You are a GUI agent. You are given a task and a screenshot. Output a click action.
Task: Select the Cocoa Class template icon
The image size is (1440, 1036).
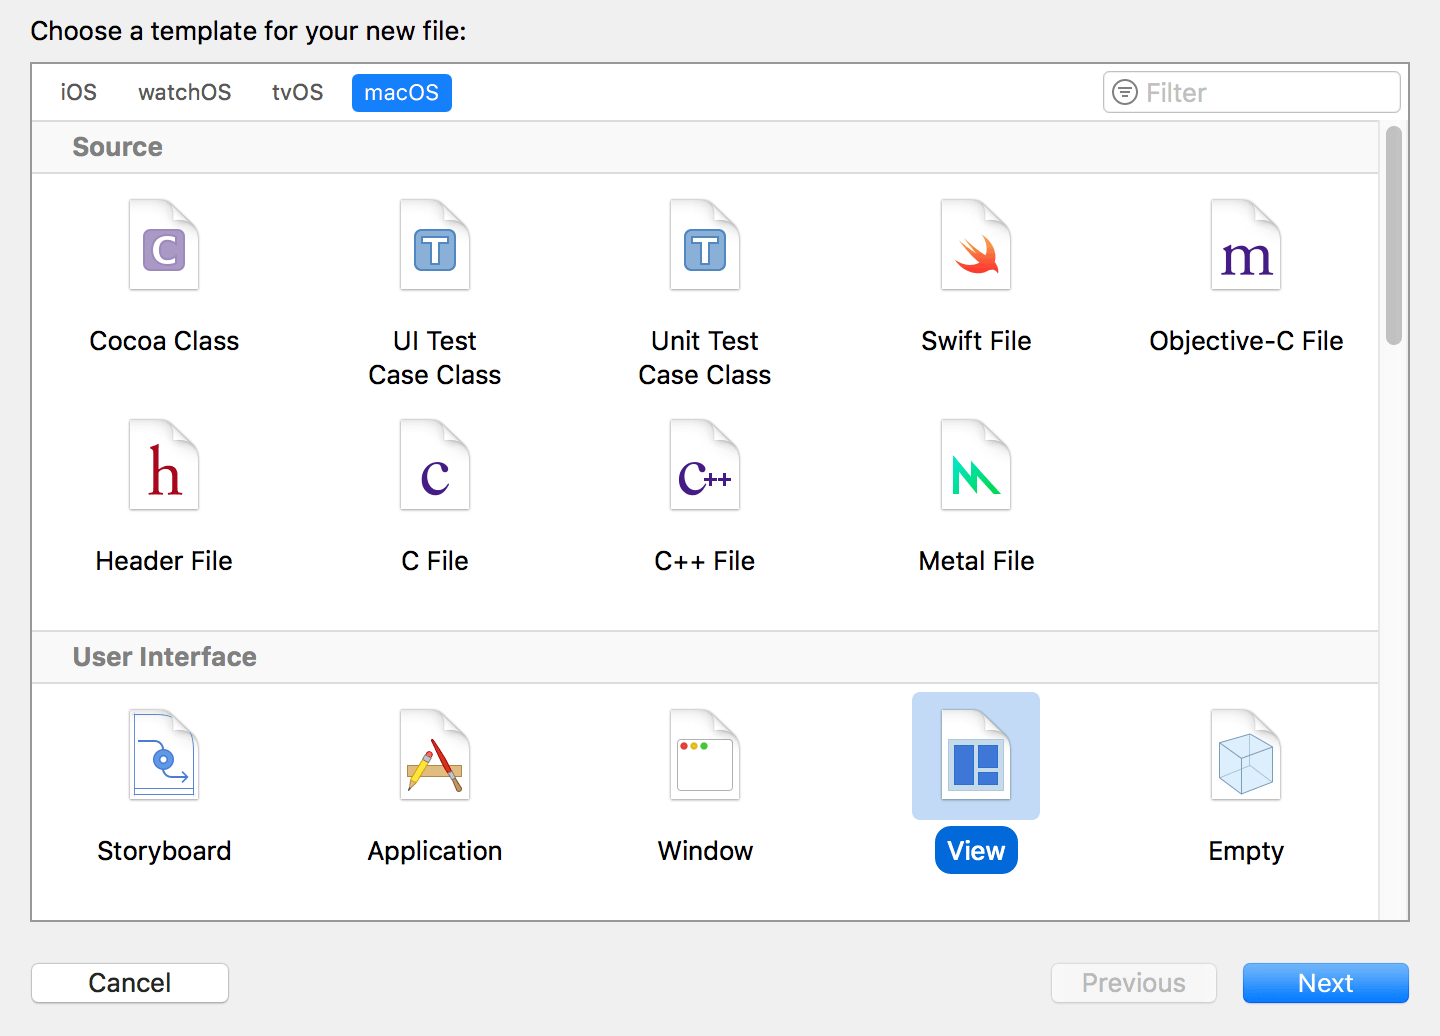point(164,246)
